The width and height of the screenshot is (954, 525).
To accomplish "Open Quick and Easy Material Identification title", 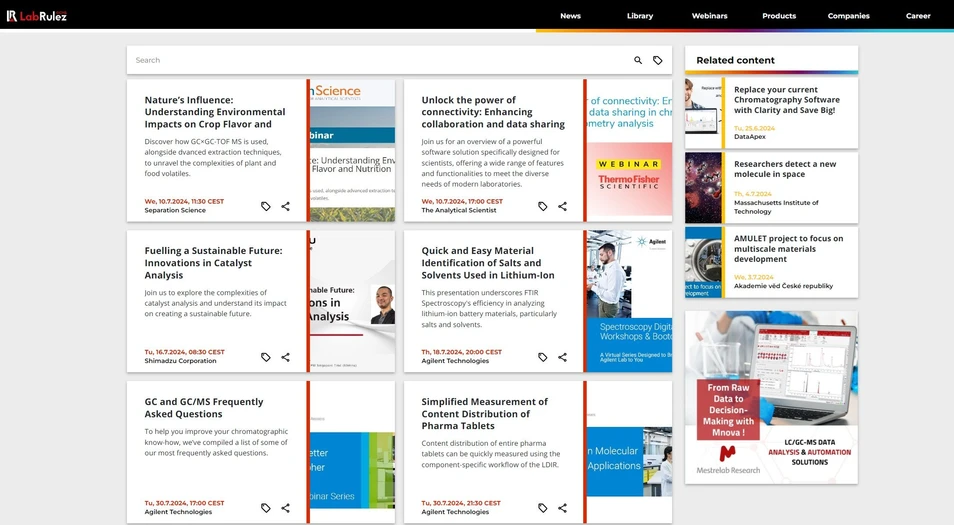I will coord(488,263).
